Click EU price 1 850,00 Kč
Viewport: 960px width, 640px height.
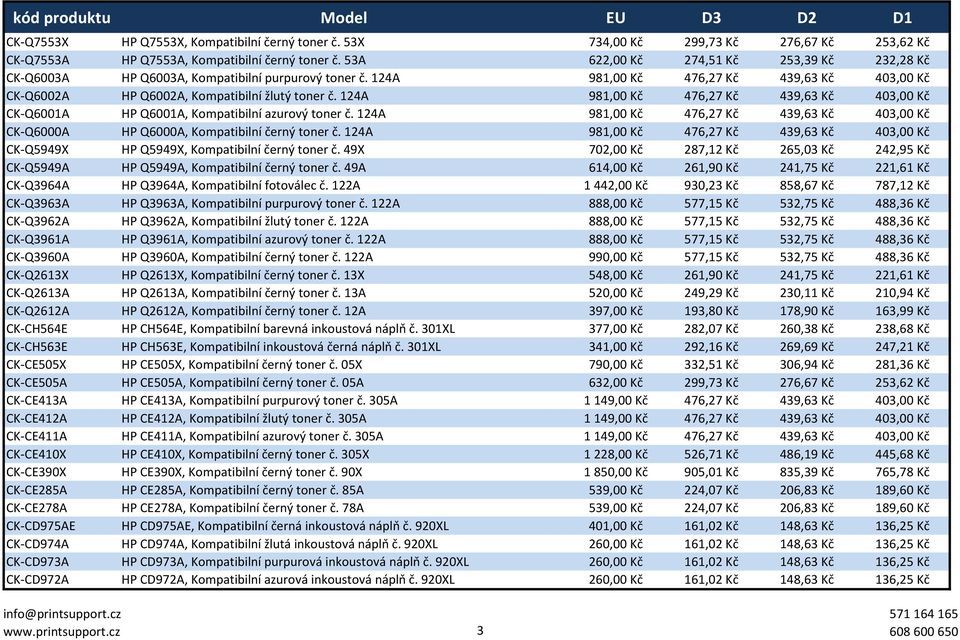tap(615, 472)
